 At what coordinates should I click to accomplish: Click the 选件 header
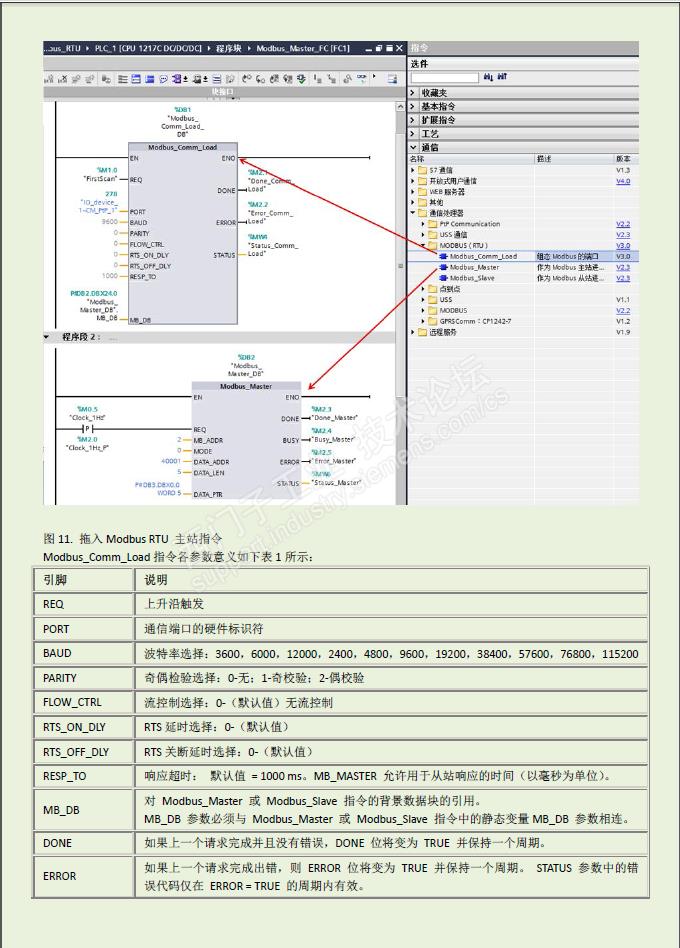pyautogui.click(x=523, y=63)
